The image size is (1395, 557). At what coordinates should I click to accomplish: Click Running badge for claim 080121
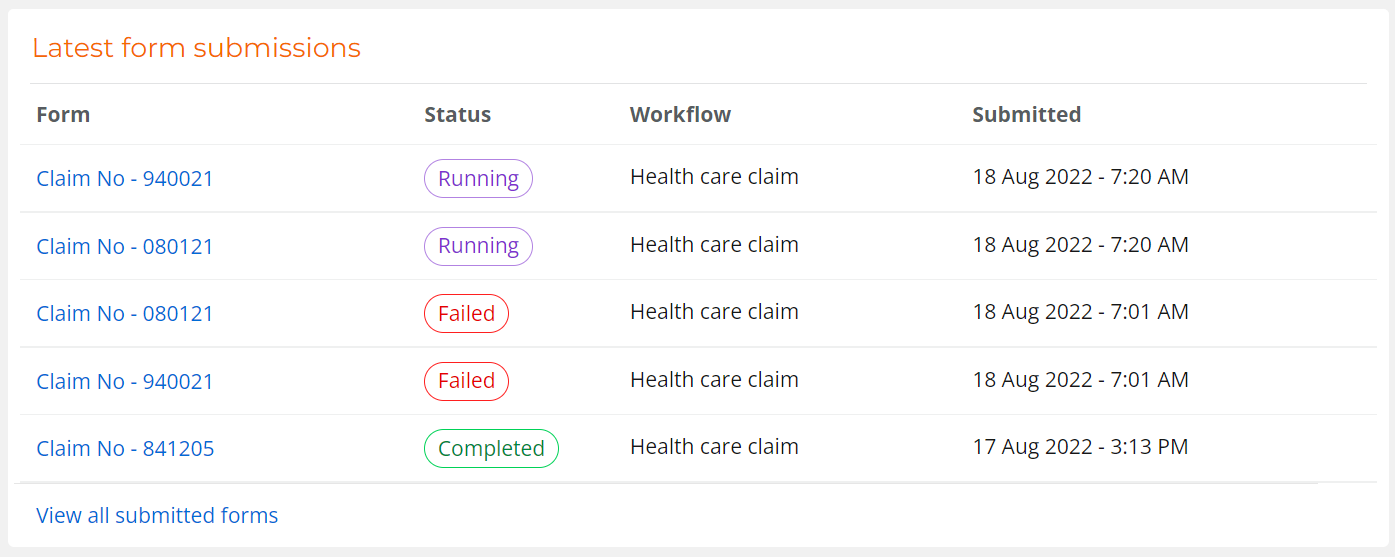478,246
